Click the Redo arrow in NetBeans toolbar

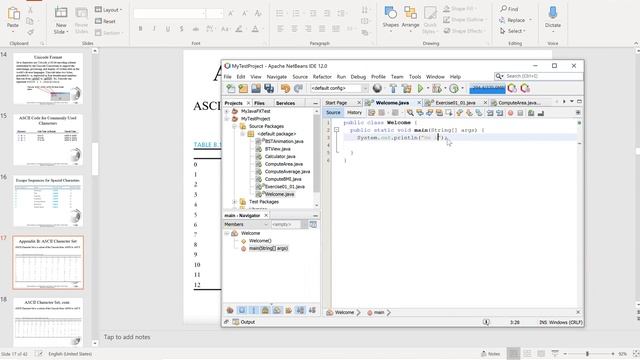tap(298, 88)
